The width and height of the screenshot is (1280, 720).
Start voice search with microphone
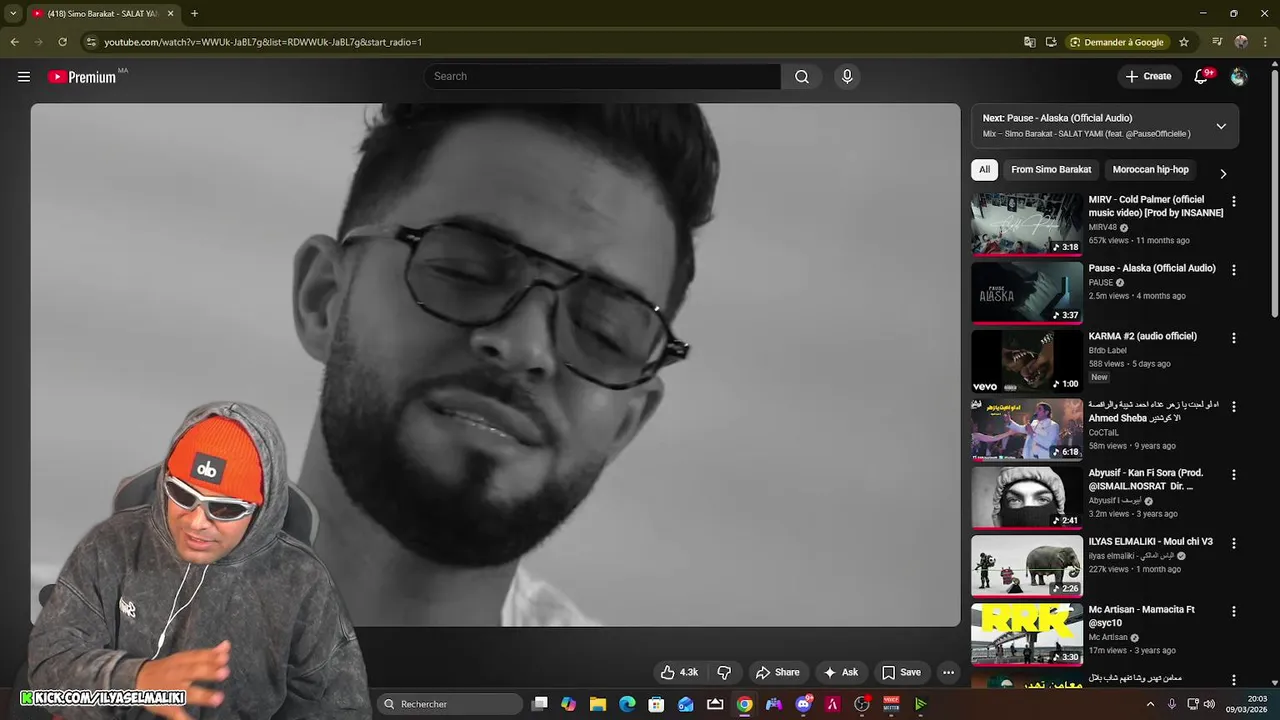click(847, 77)
